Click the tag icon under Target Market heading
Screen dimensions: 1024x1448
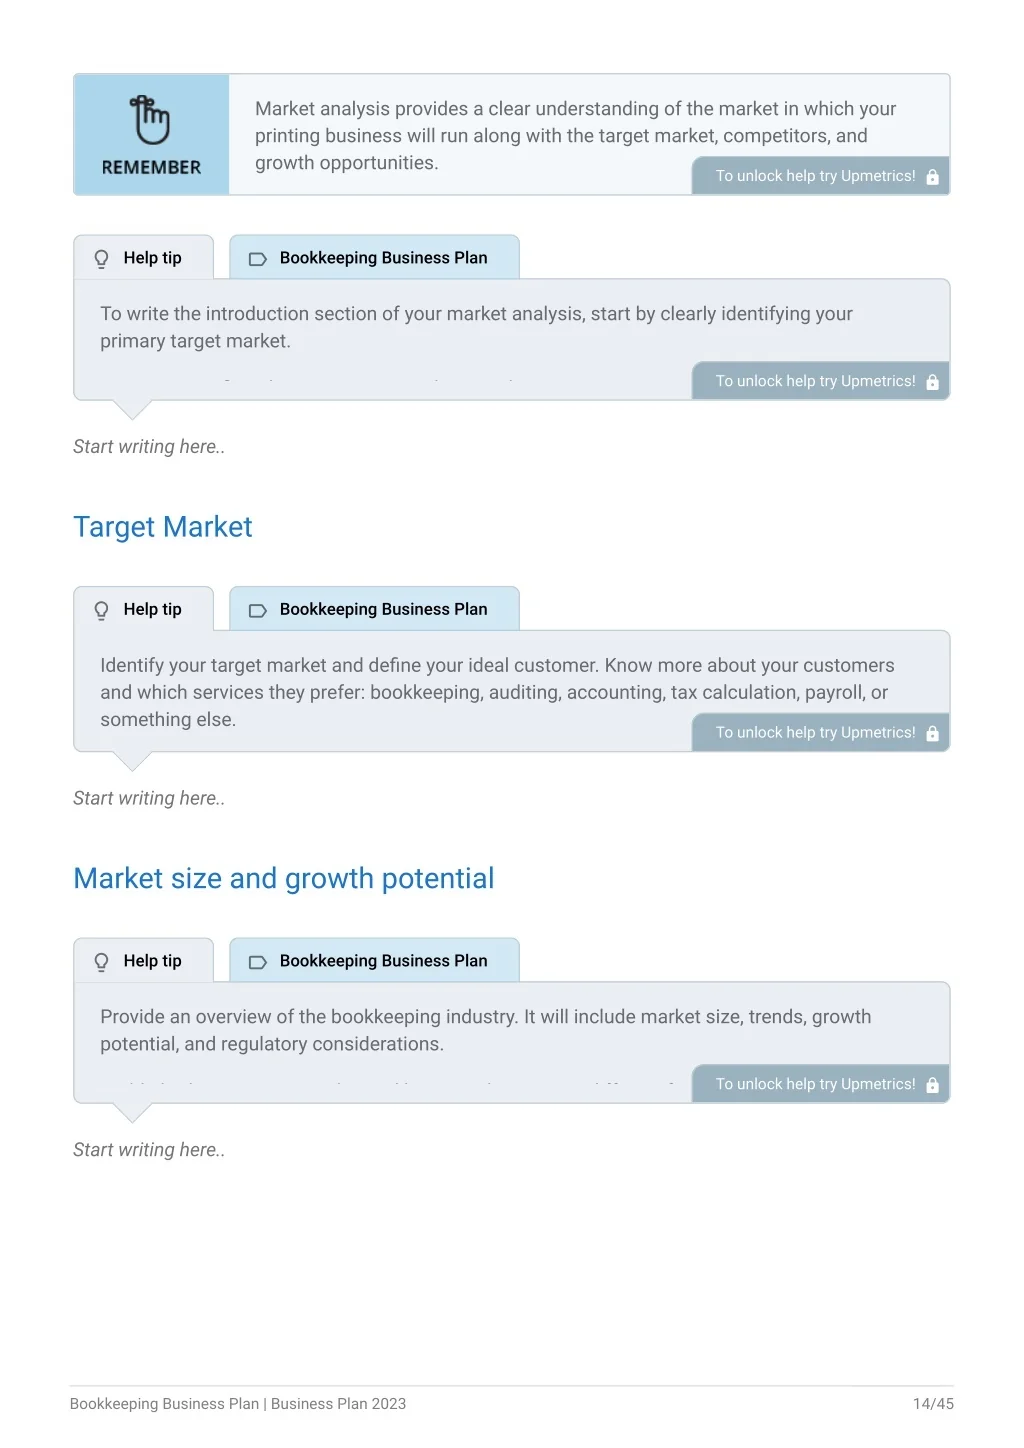pos(257,610)
